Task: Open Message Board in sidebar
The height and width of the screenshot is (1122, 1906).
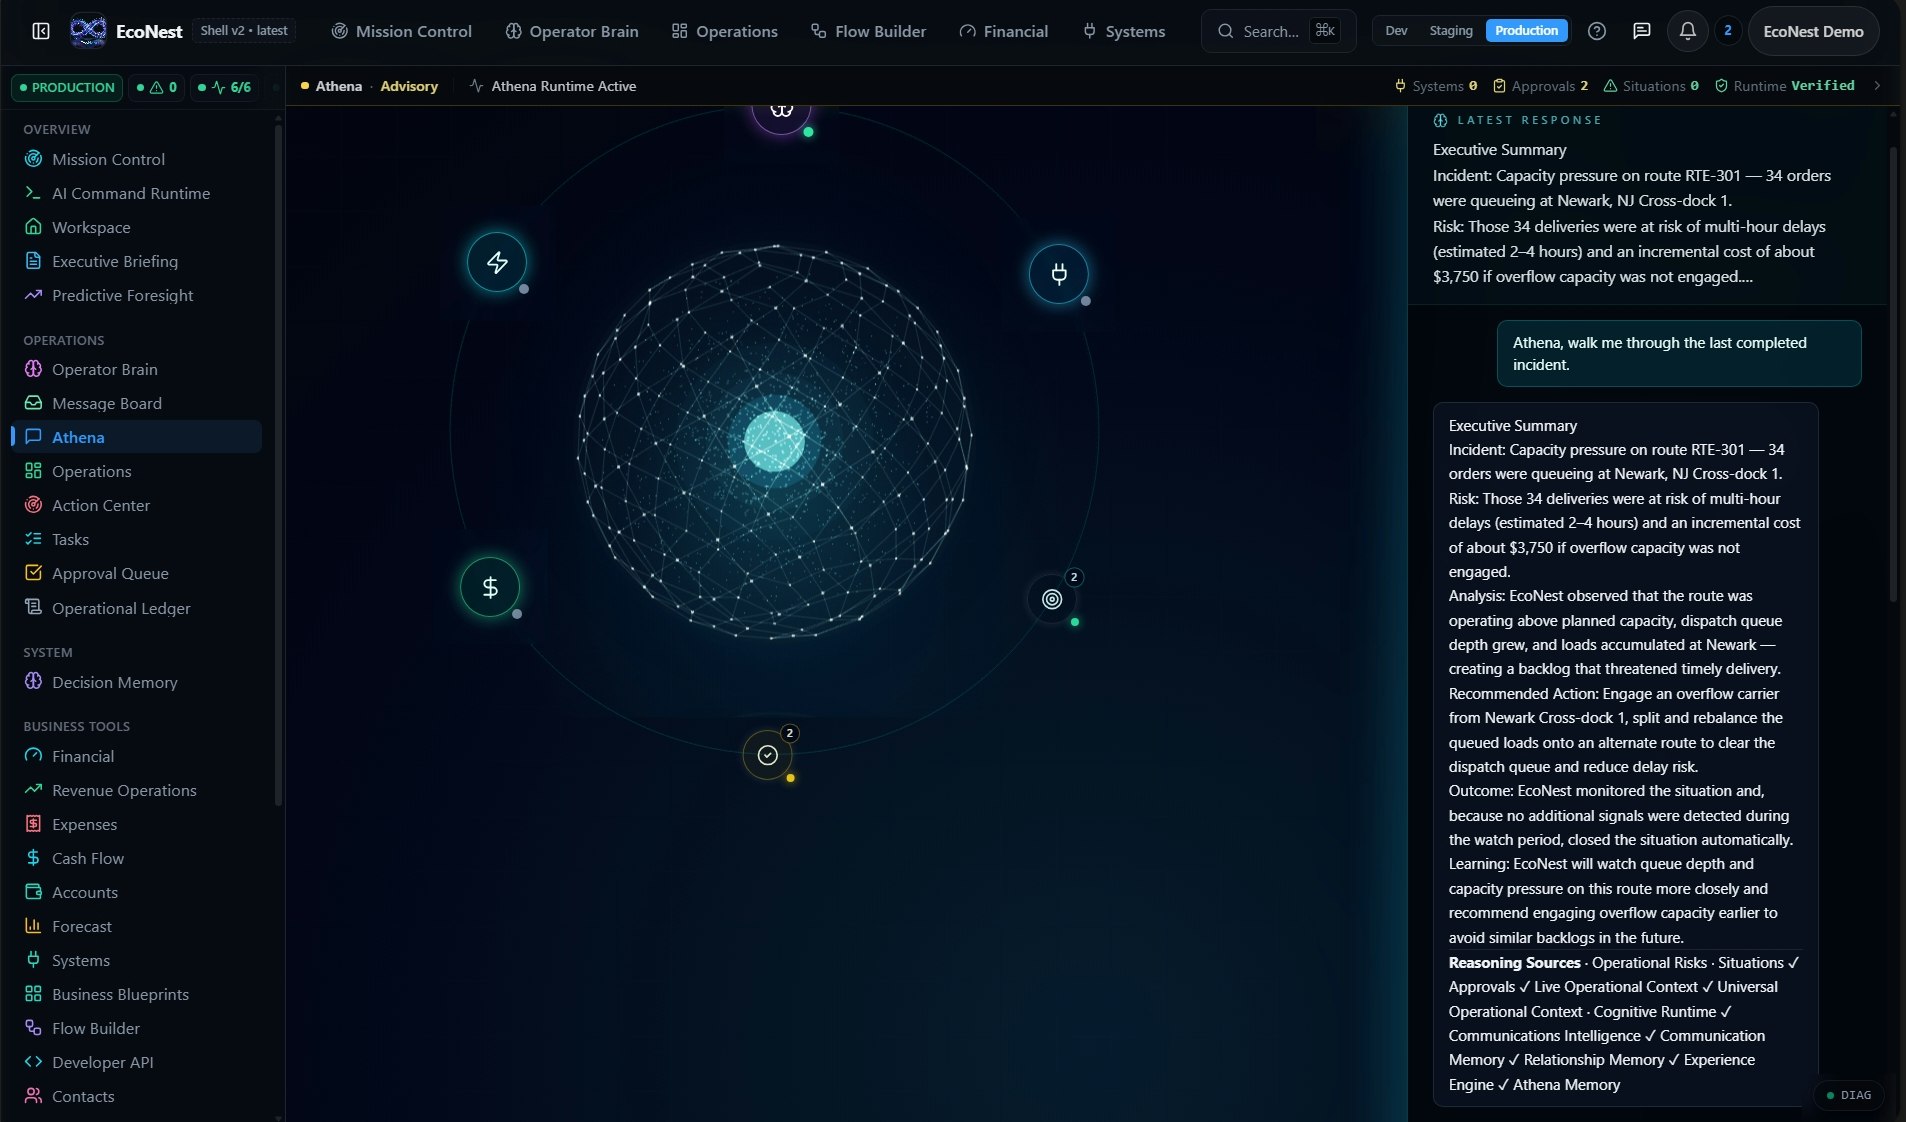Action: (137, 403)
